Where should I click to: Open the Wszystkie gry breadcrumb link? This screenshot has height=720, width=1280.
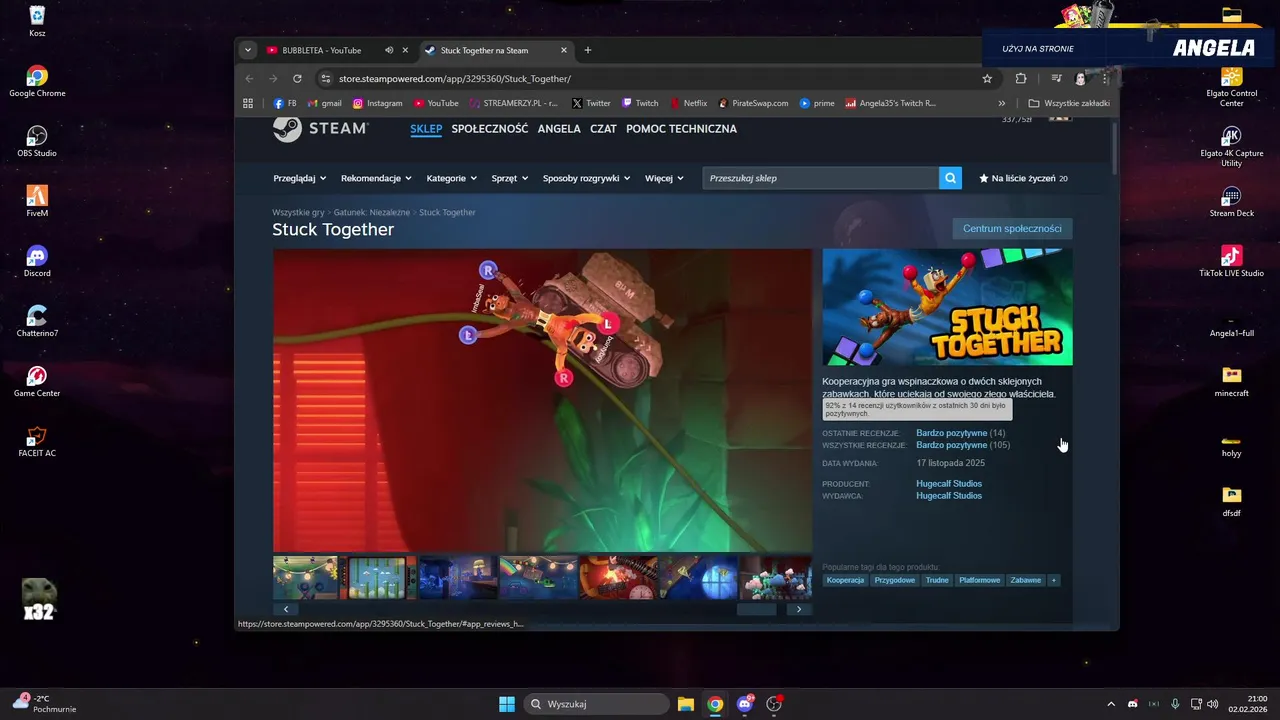point(298,212)
